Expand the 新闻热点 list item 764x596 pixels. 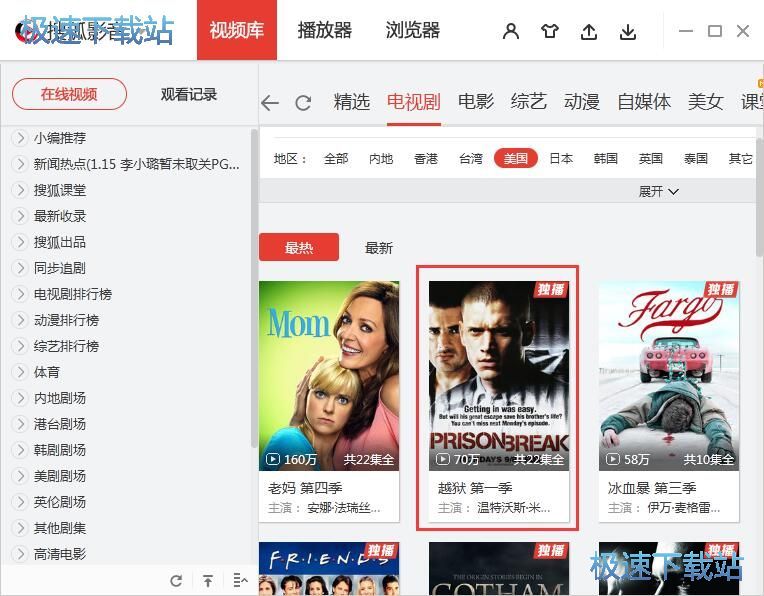(19, 164)
